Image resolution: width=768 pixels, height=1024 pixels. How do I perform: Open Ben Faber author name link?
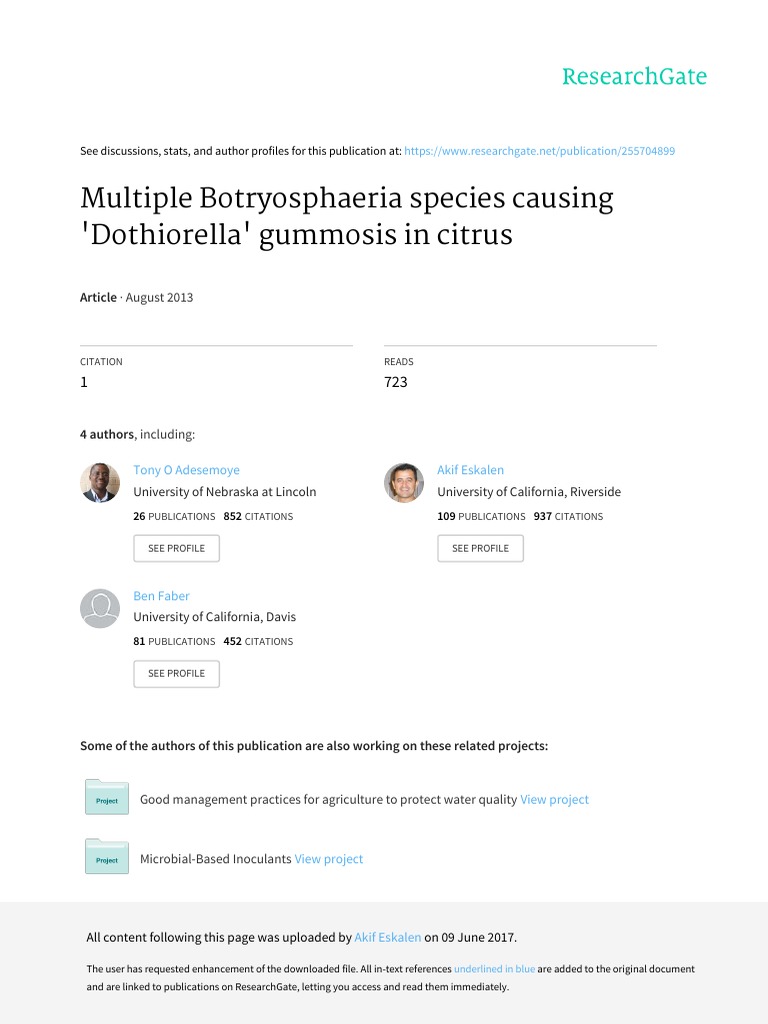(160, 595)
